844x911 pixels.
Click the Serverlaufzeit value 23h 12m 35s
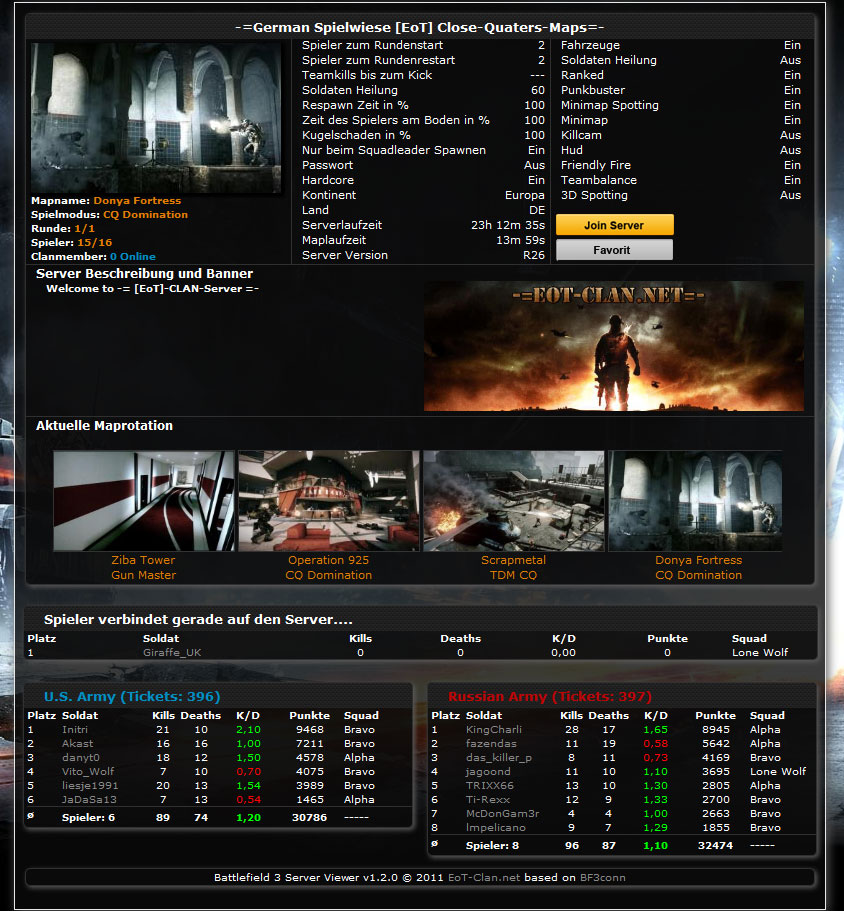tap(508, 225)
